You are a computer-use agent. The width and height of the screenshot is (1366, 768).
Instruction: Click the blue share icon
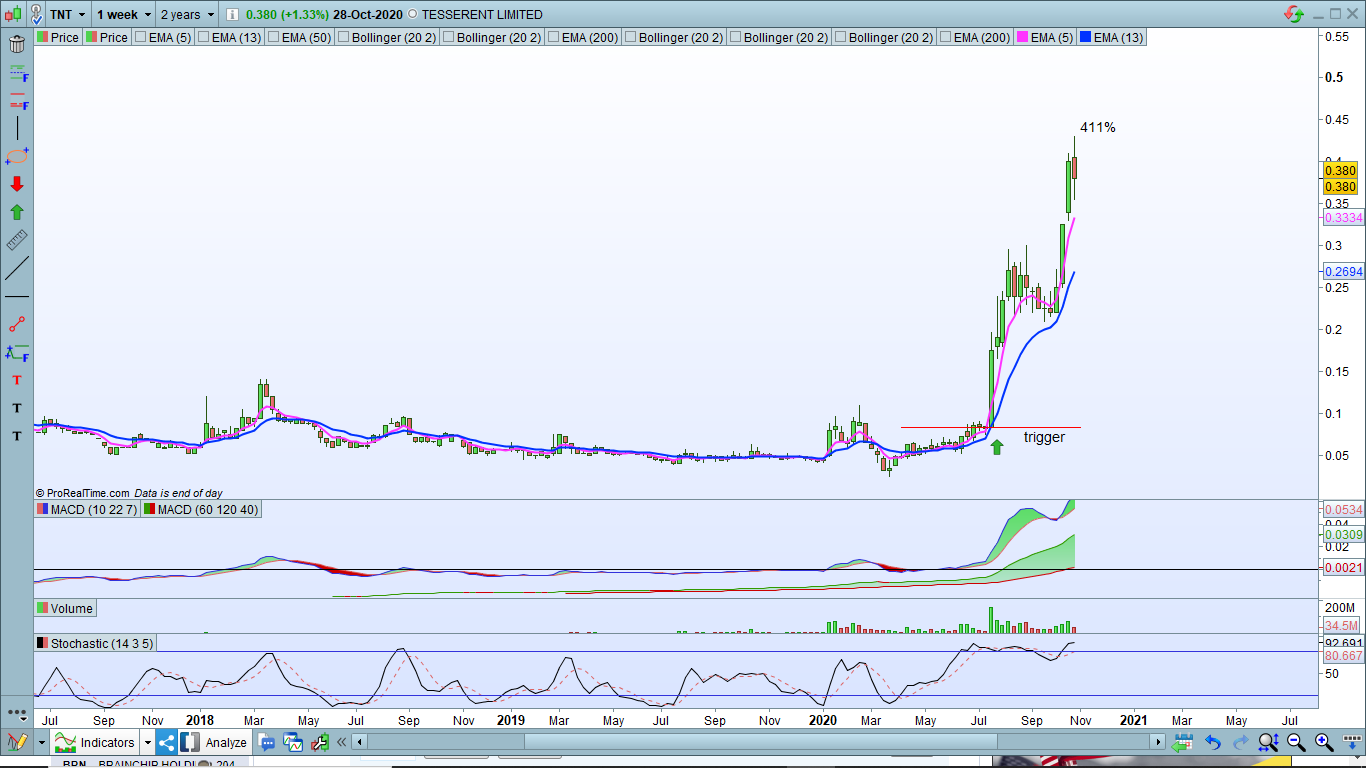[x=166, y=742]
